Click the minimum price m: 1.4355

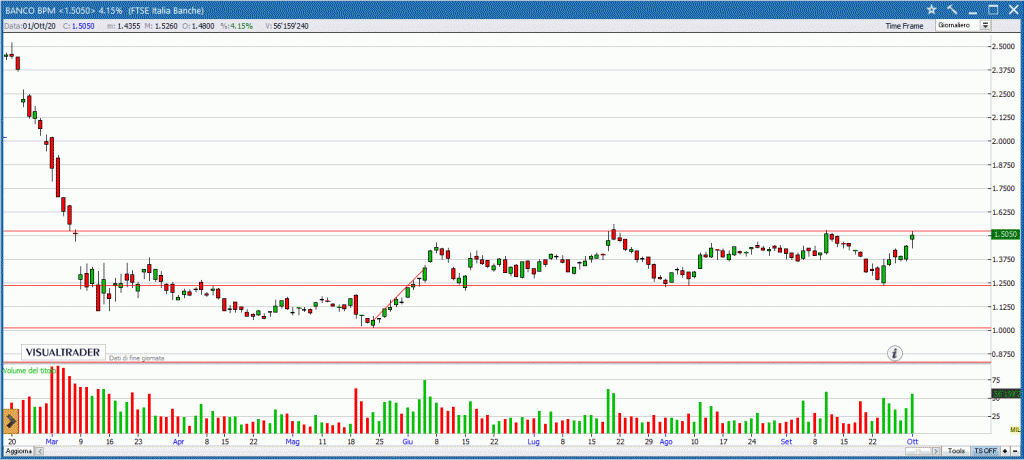tap(123, 26)
